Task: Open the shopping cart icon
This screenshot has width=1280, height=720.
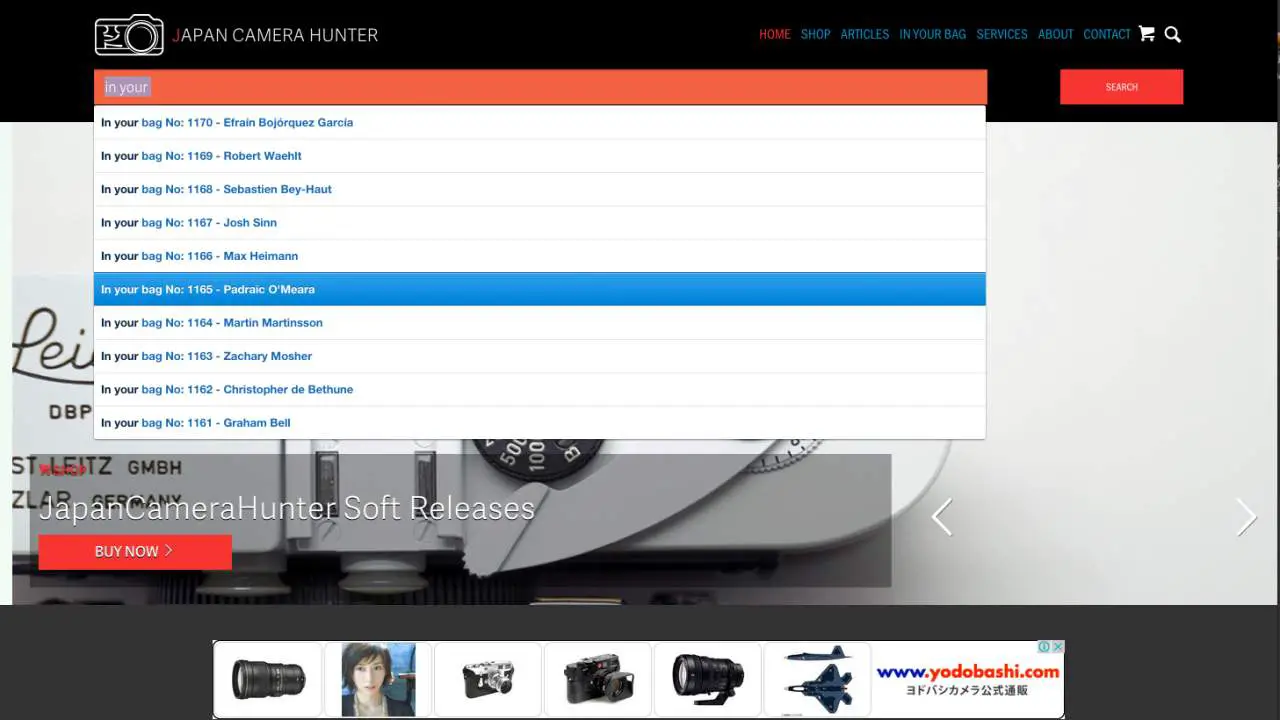Action: 1147,34
